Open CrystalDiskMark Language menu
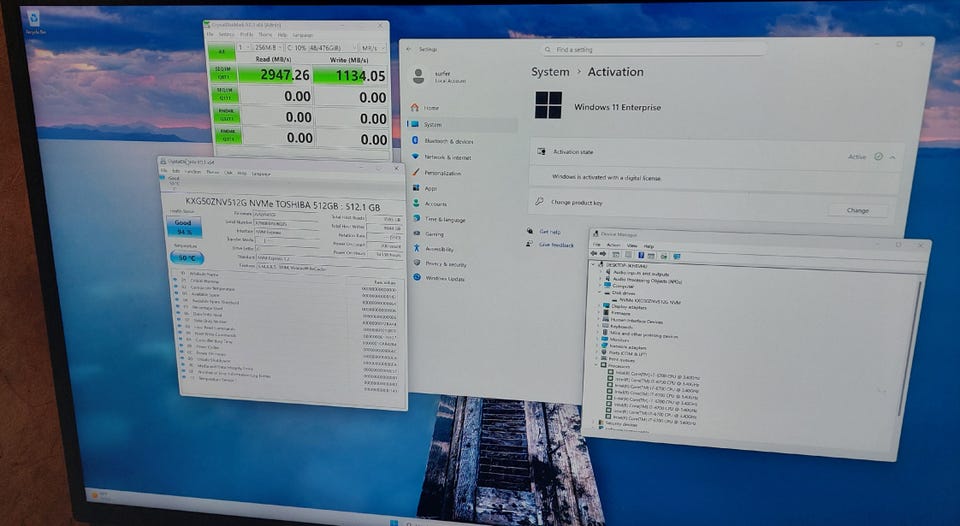This screenshot has height=526, width=960. [x=302, y=35]
